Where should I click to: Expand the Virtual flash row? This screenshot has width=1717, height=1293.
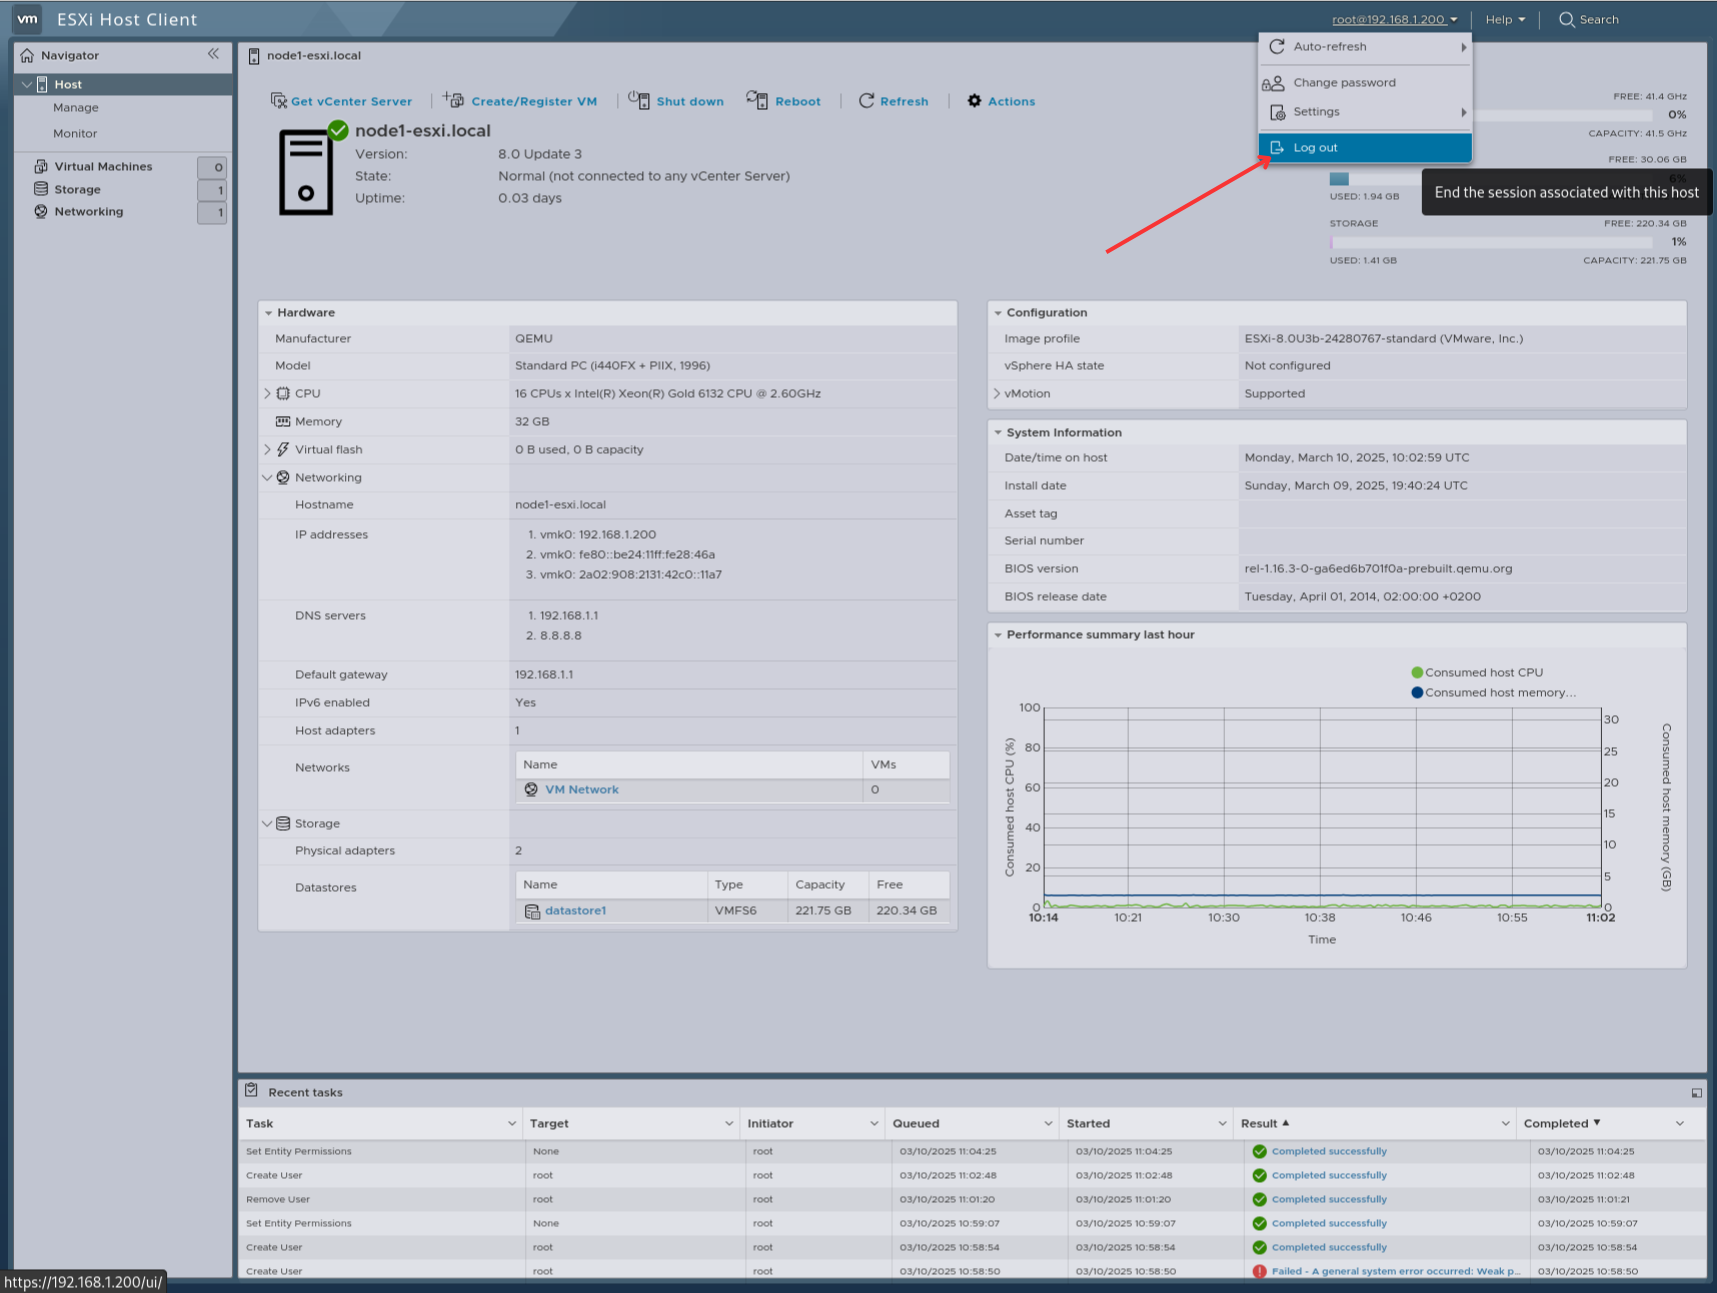tap(267, 450)
